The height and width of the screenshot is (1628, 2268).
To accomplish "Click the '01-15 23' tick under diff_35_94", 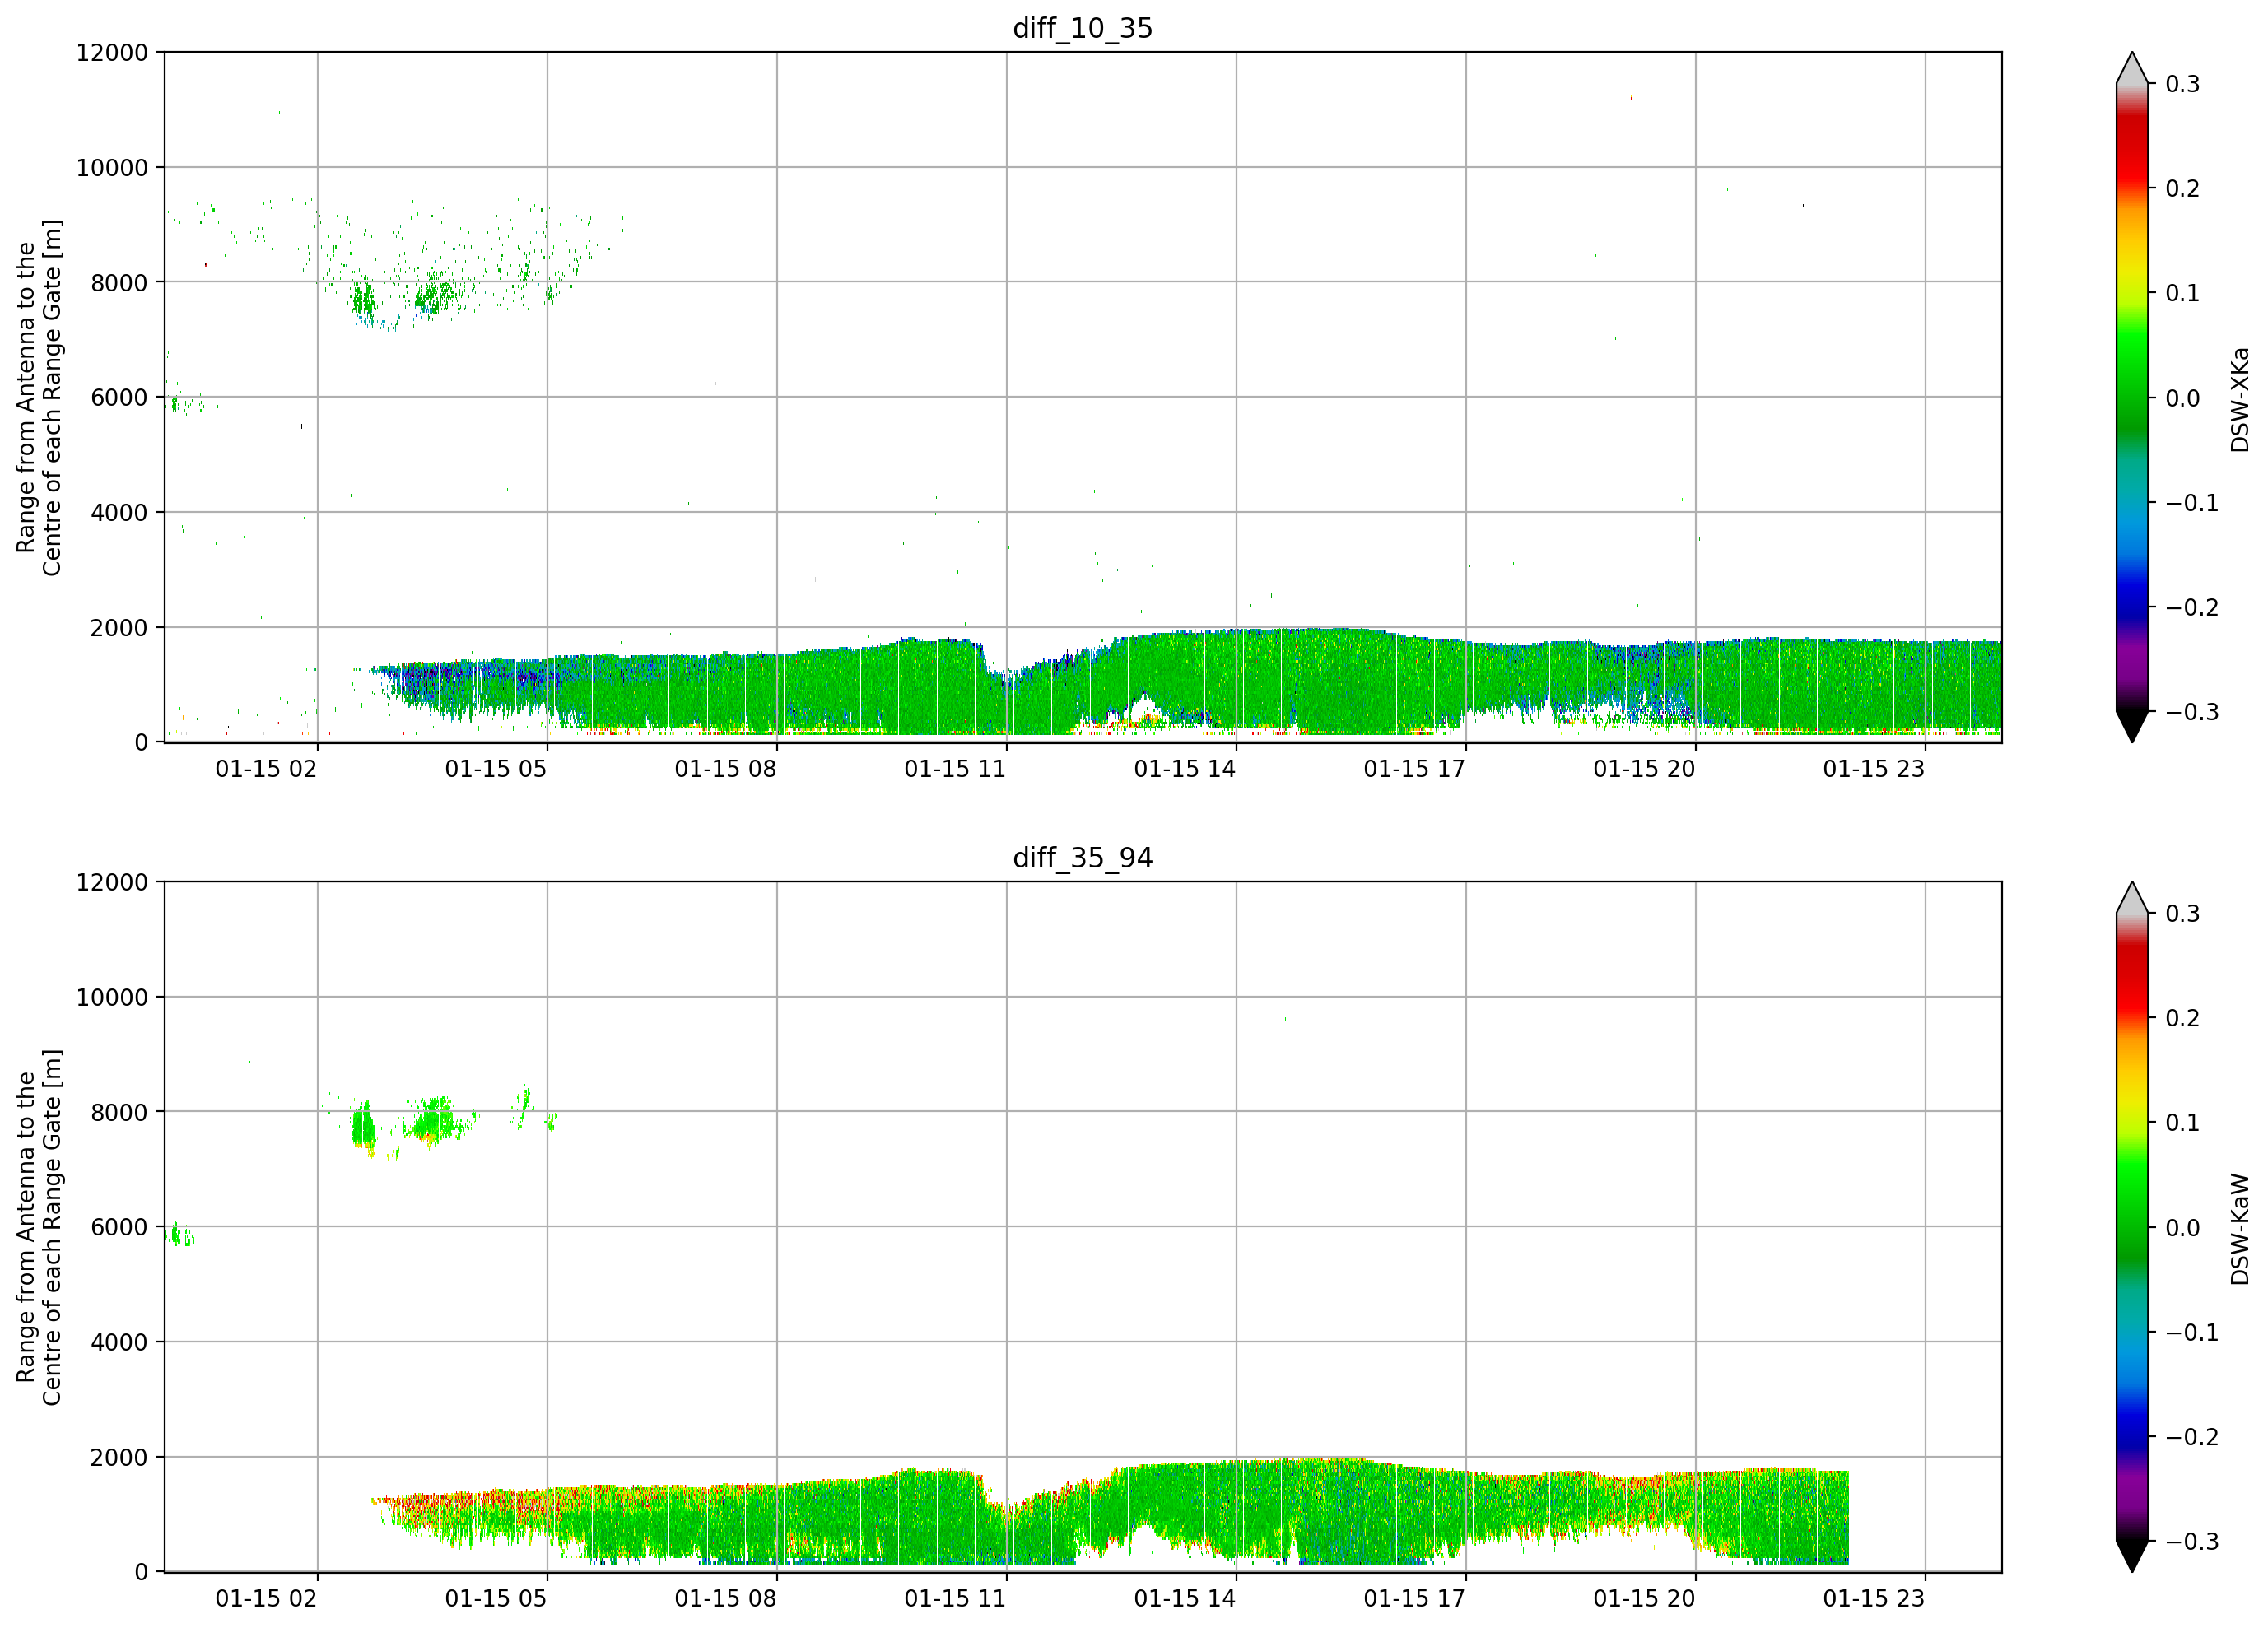I will click(1874, 1599).
